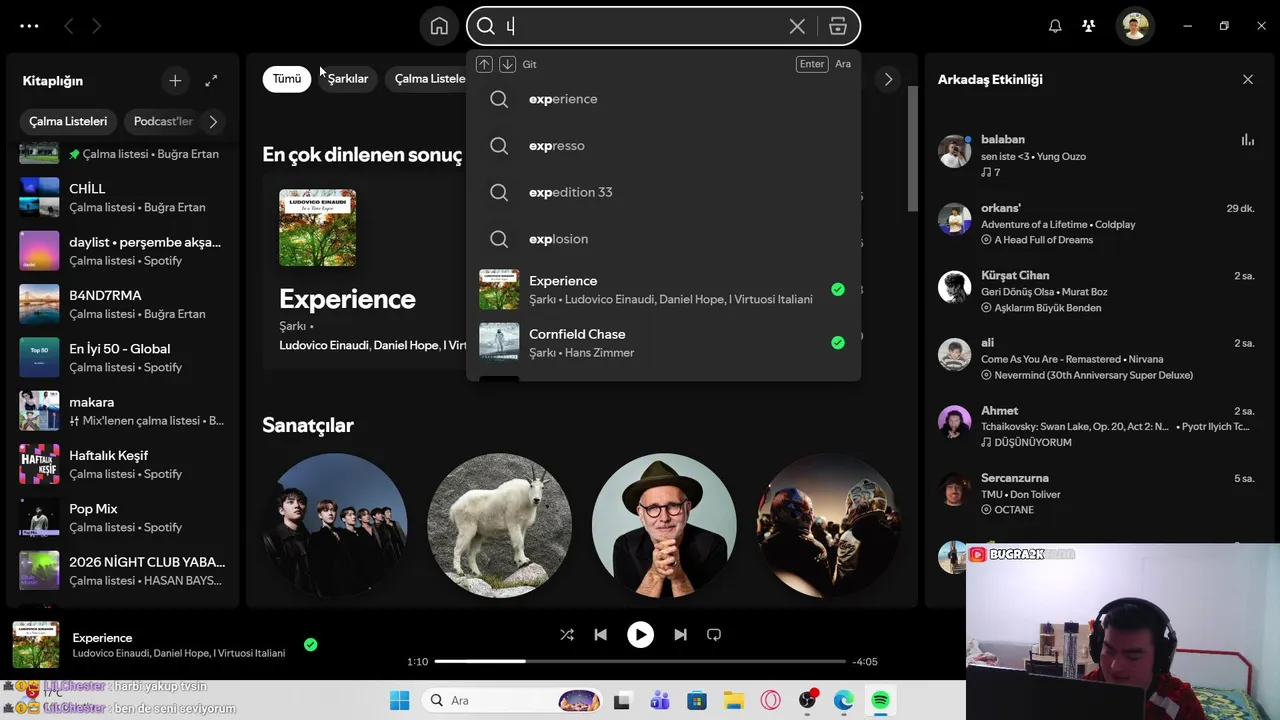Choose the expresso search suggestion

point(663,145)
